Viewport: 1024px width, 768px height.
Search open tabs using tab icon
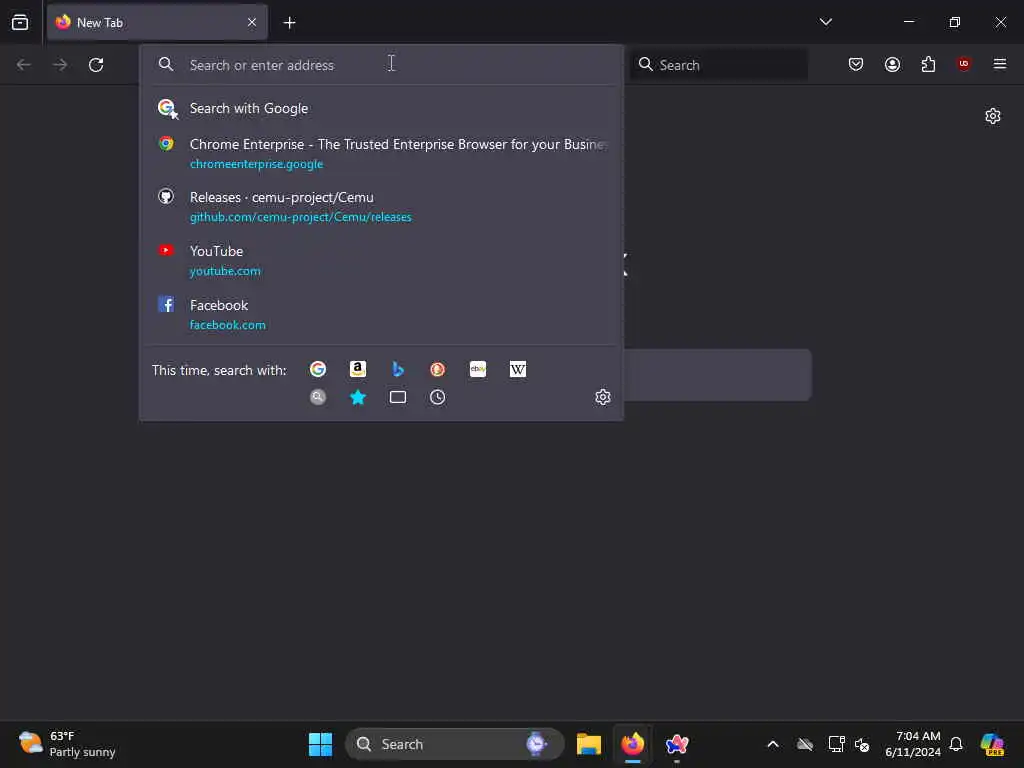[x=398, y=397]
